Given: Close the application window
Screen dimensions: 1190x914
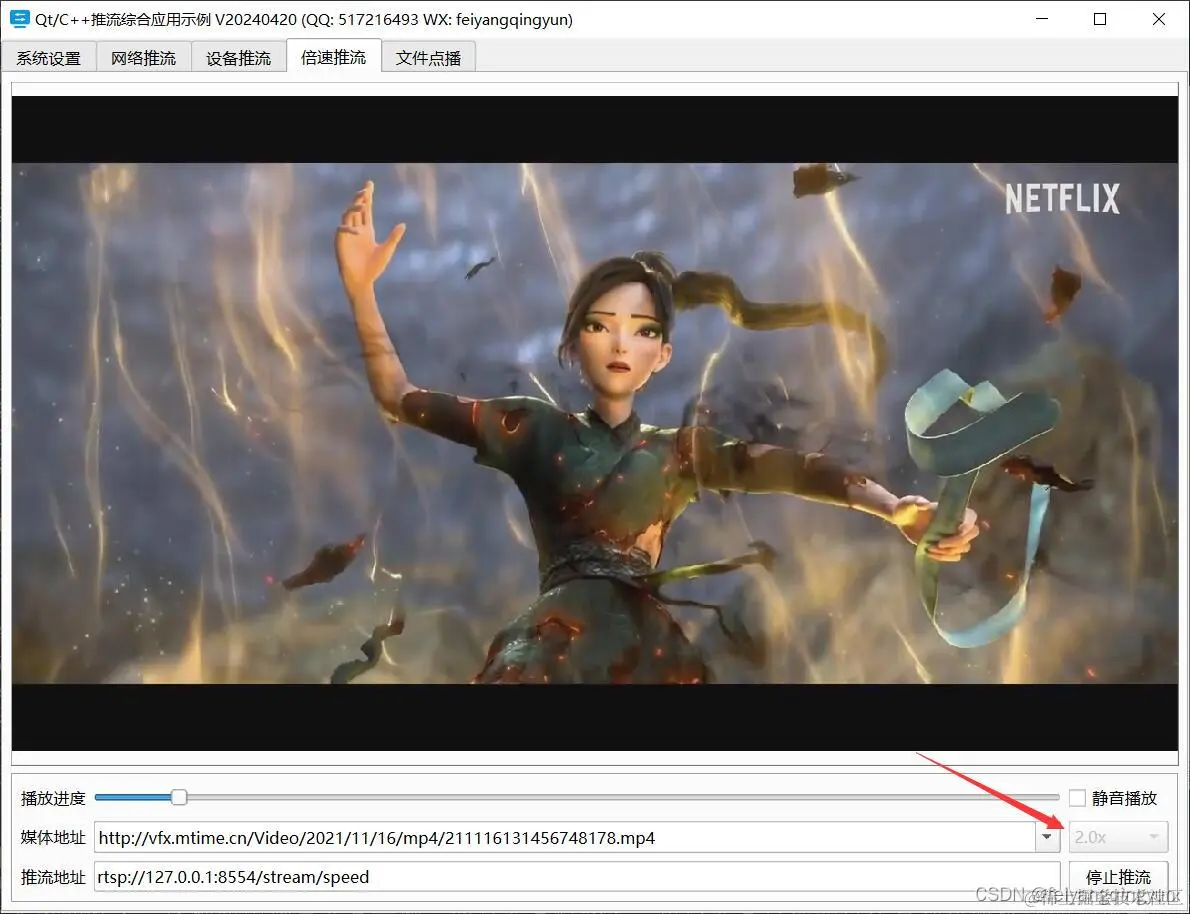Looking at the screenshot, I should pos(1159,19).
